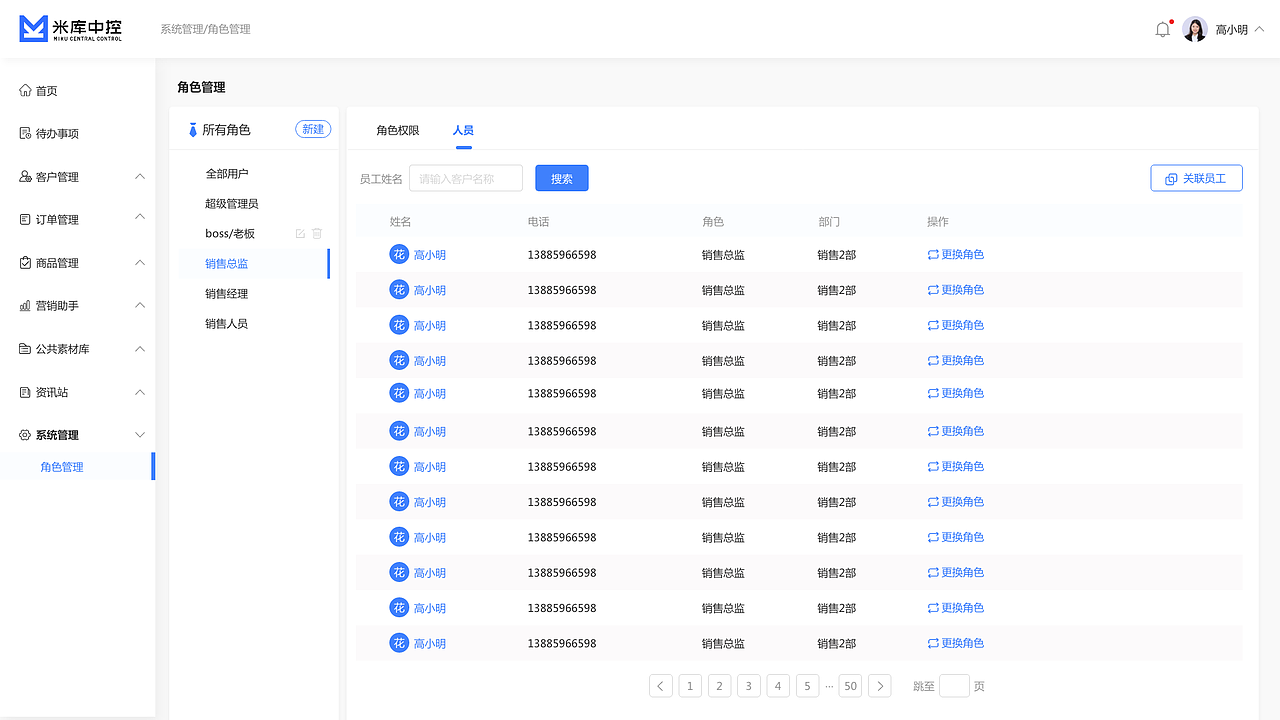
Task: Open the notification bell icon
Action: pyautogui.click(x=1162, y=30)
